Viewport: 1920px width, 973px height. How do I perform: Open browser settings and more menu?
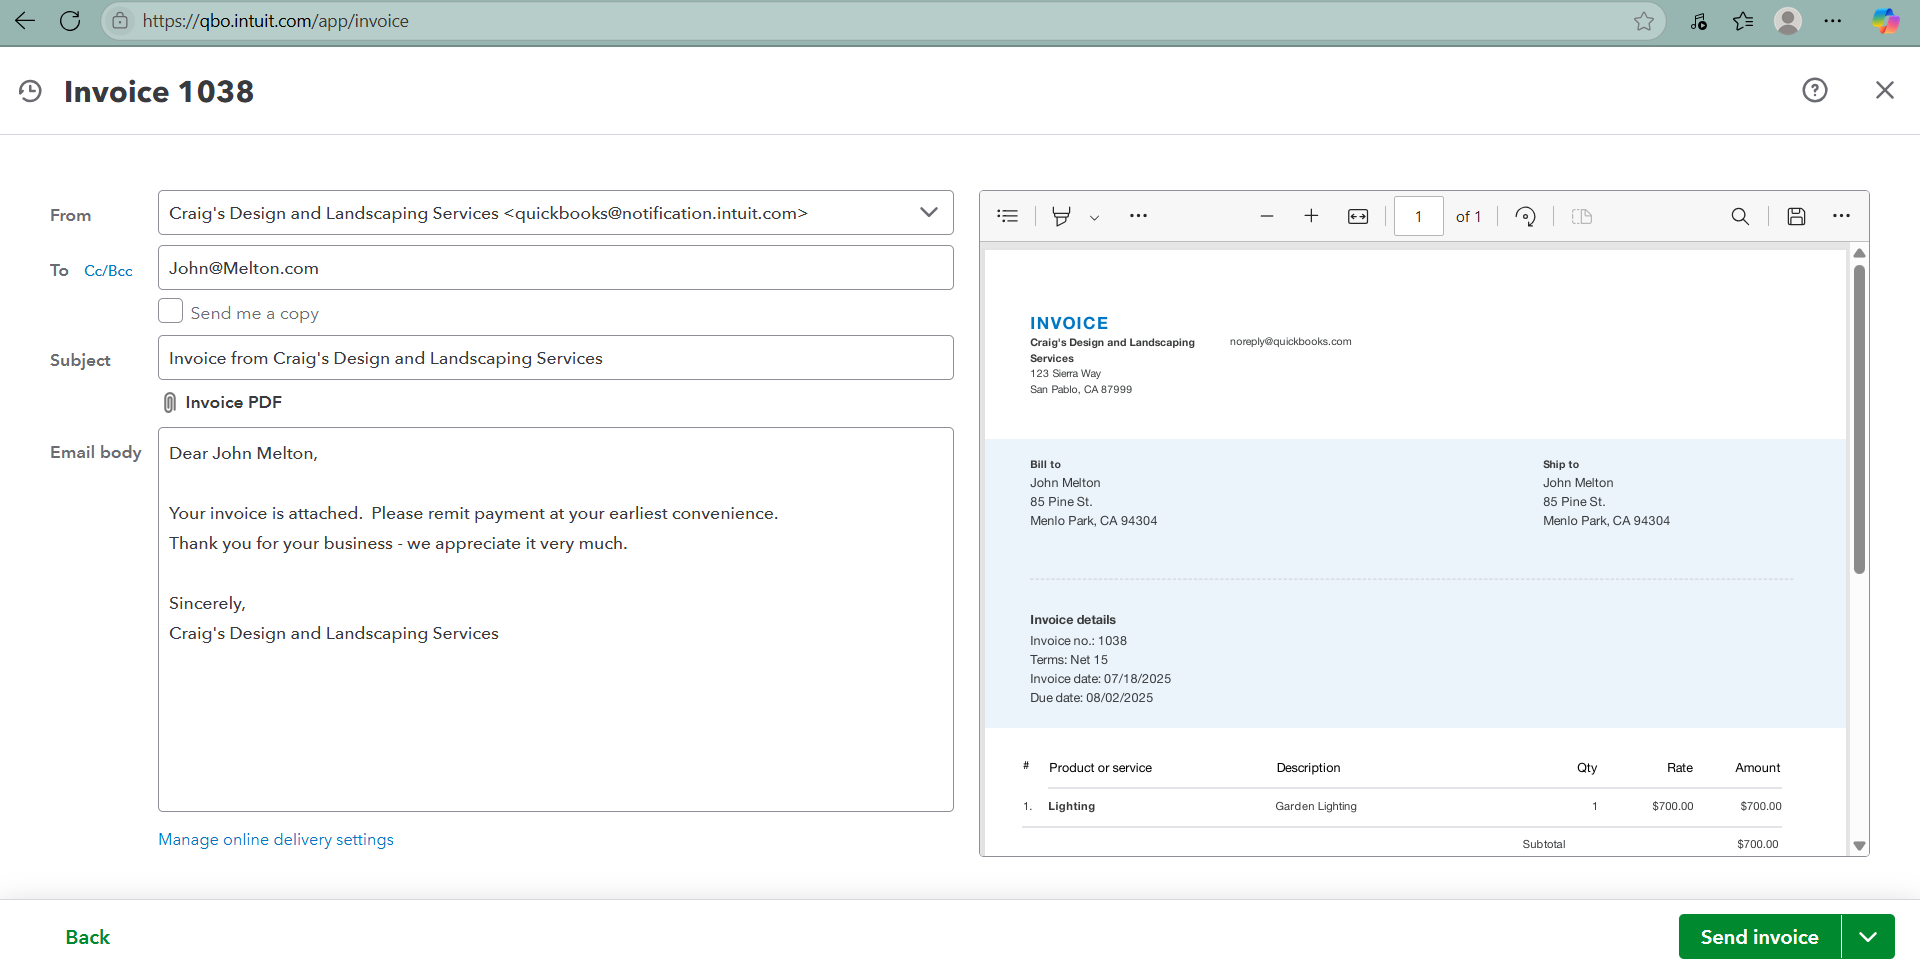tap(1833, 21)
